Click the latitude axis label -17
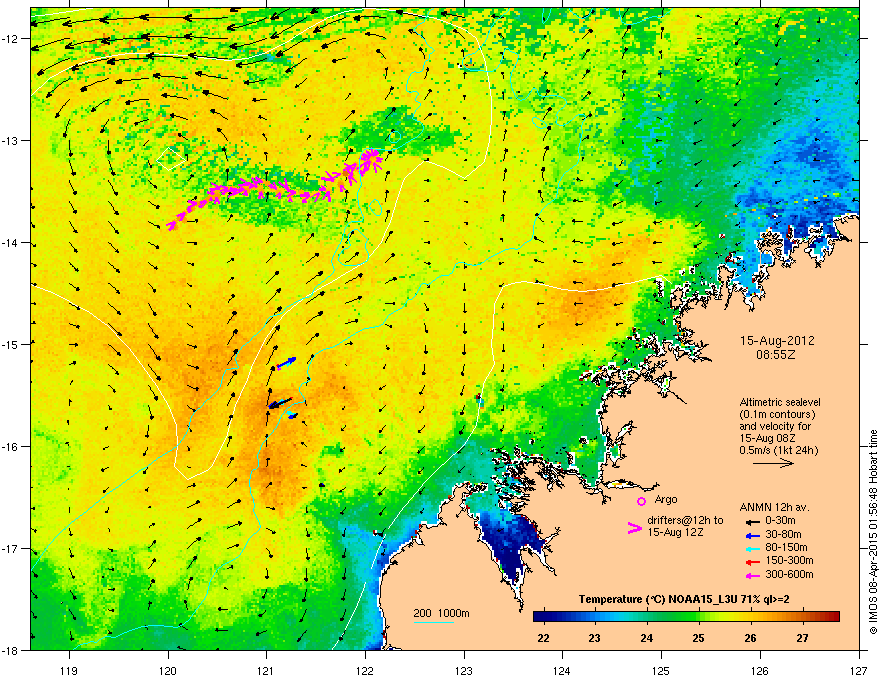The height and width of the screenshot is (680, 880). [10, 548]
